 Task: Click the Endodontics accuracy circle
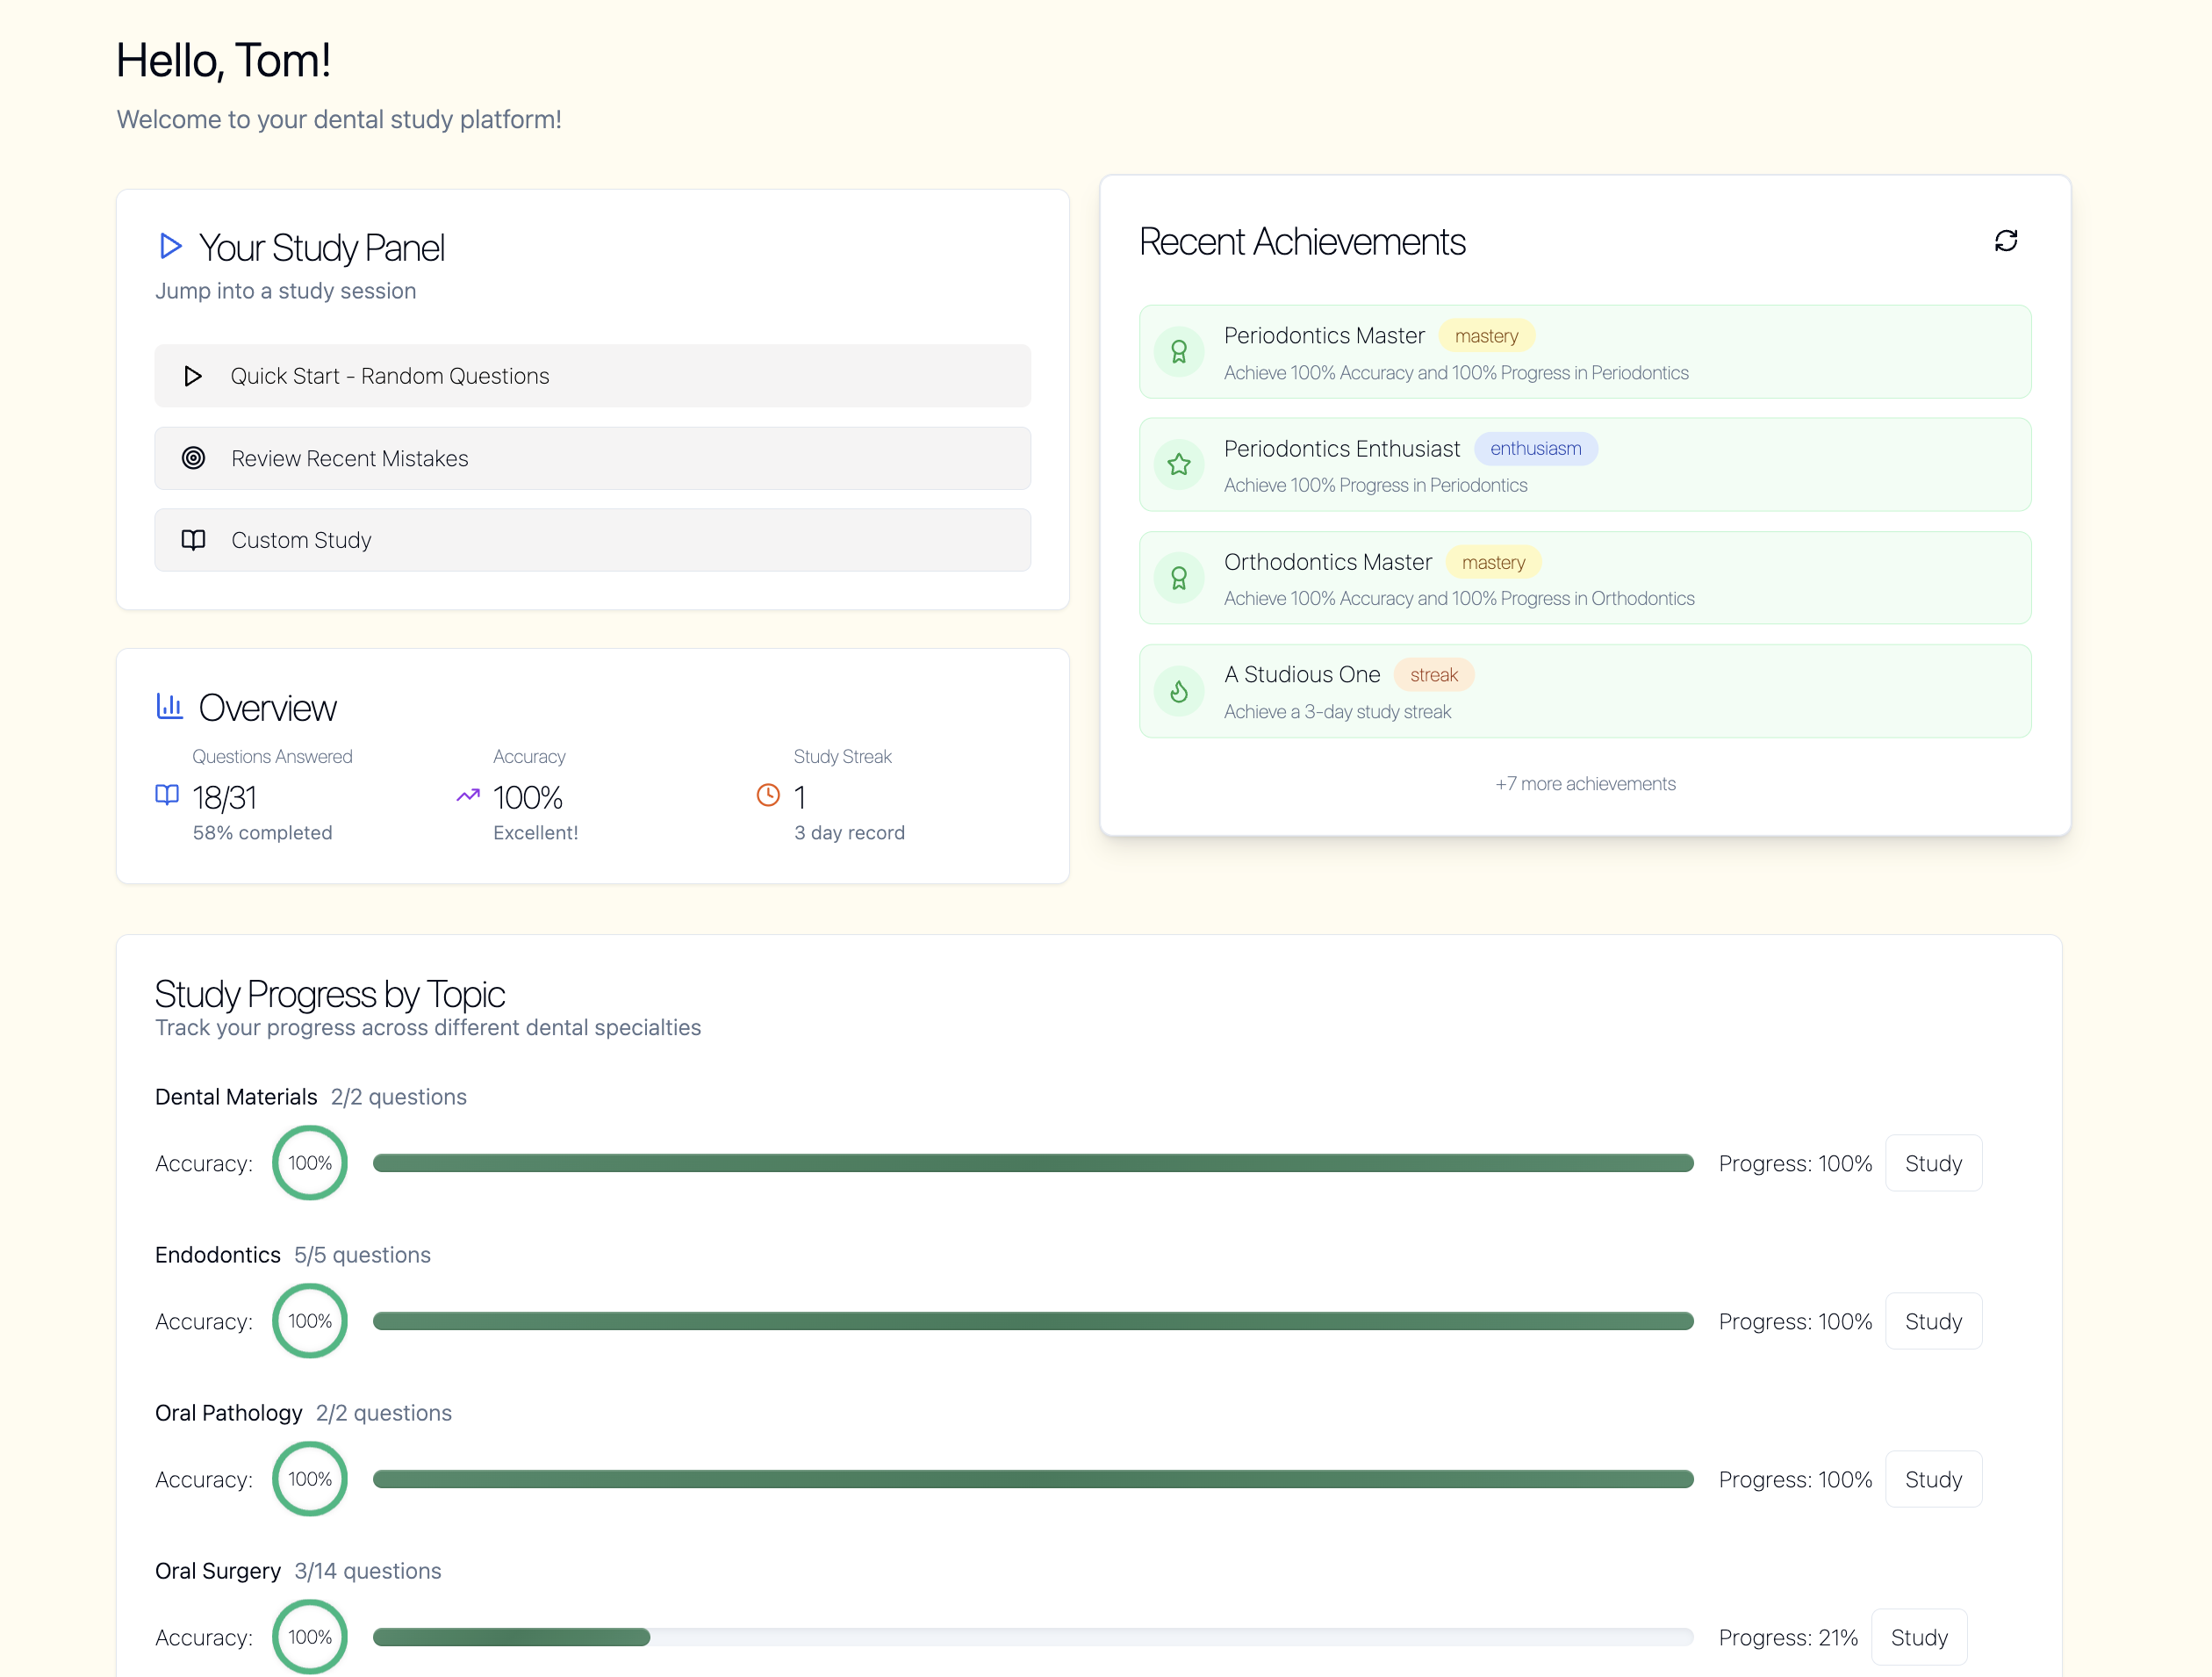(x=310, y=1321)
